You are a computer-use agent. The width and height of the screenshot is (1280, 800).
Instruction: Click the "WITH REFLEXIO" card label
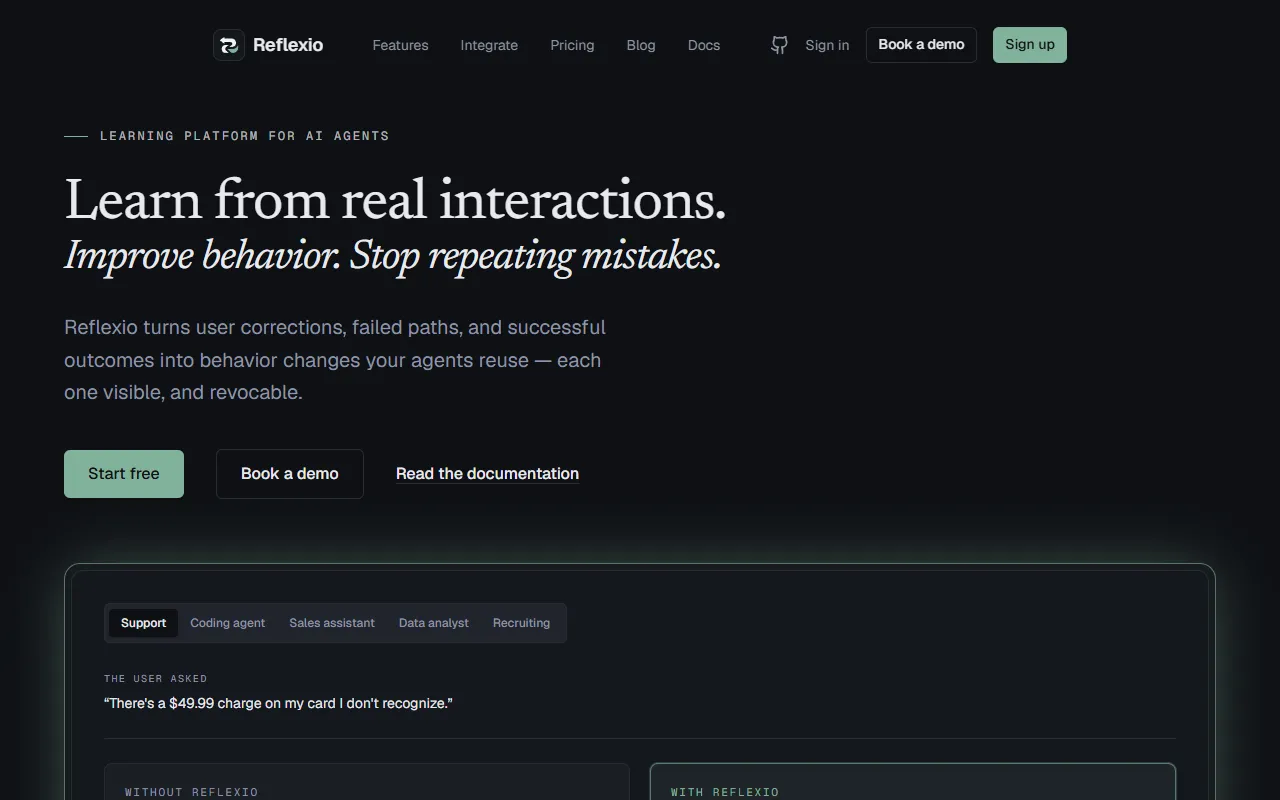coord(725,792)
